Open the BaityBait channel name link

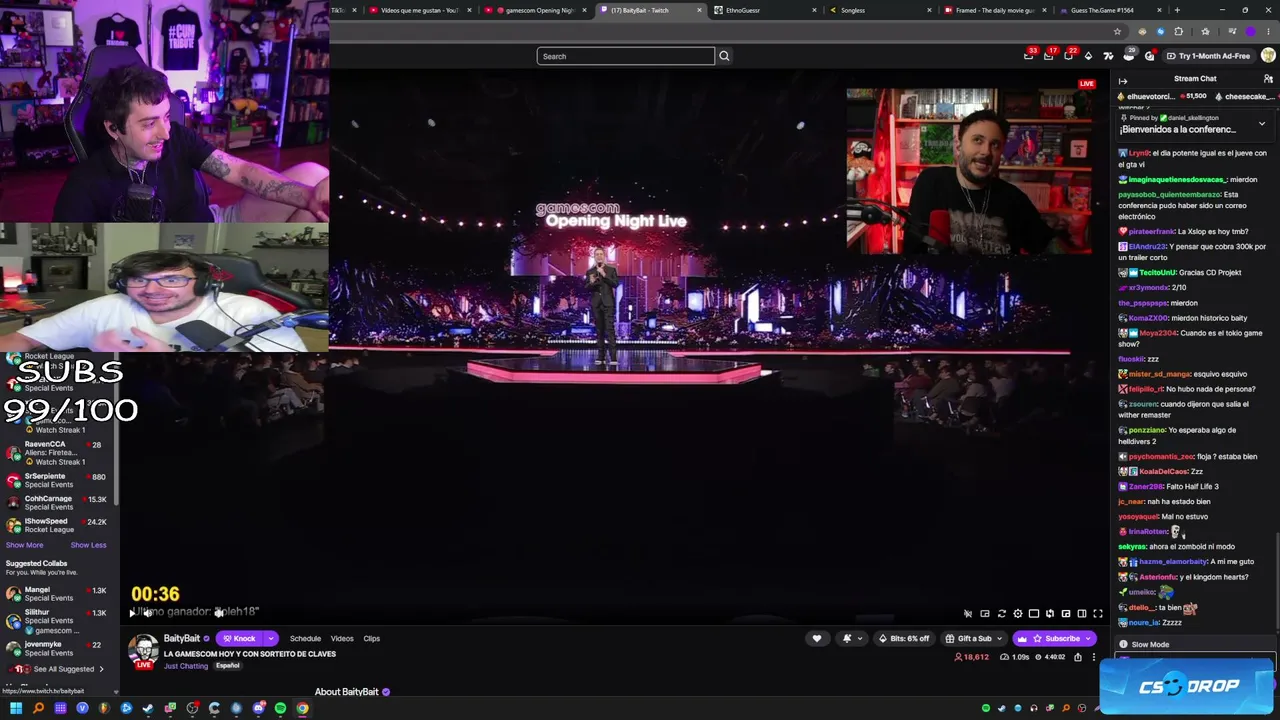point(182,638)
